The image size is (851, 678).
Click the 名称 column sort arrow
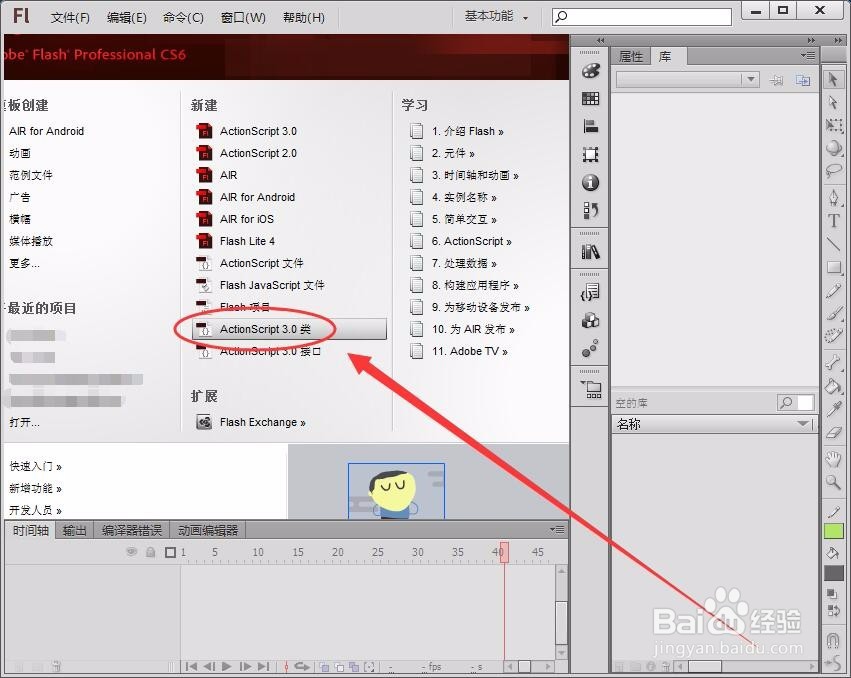[803, 423]
